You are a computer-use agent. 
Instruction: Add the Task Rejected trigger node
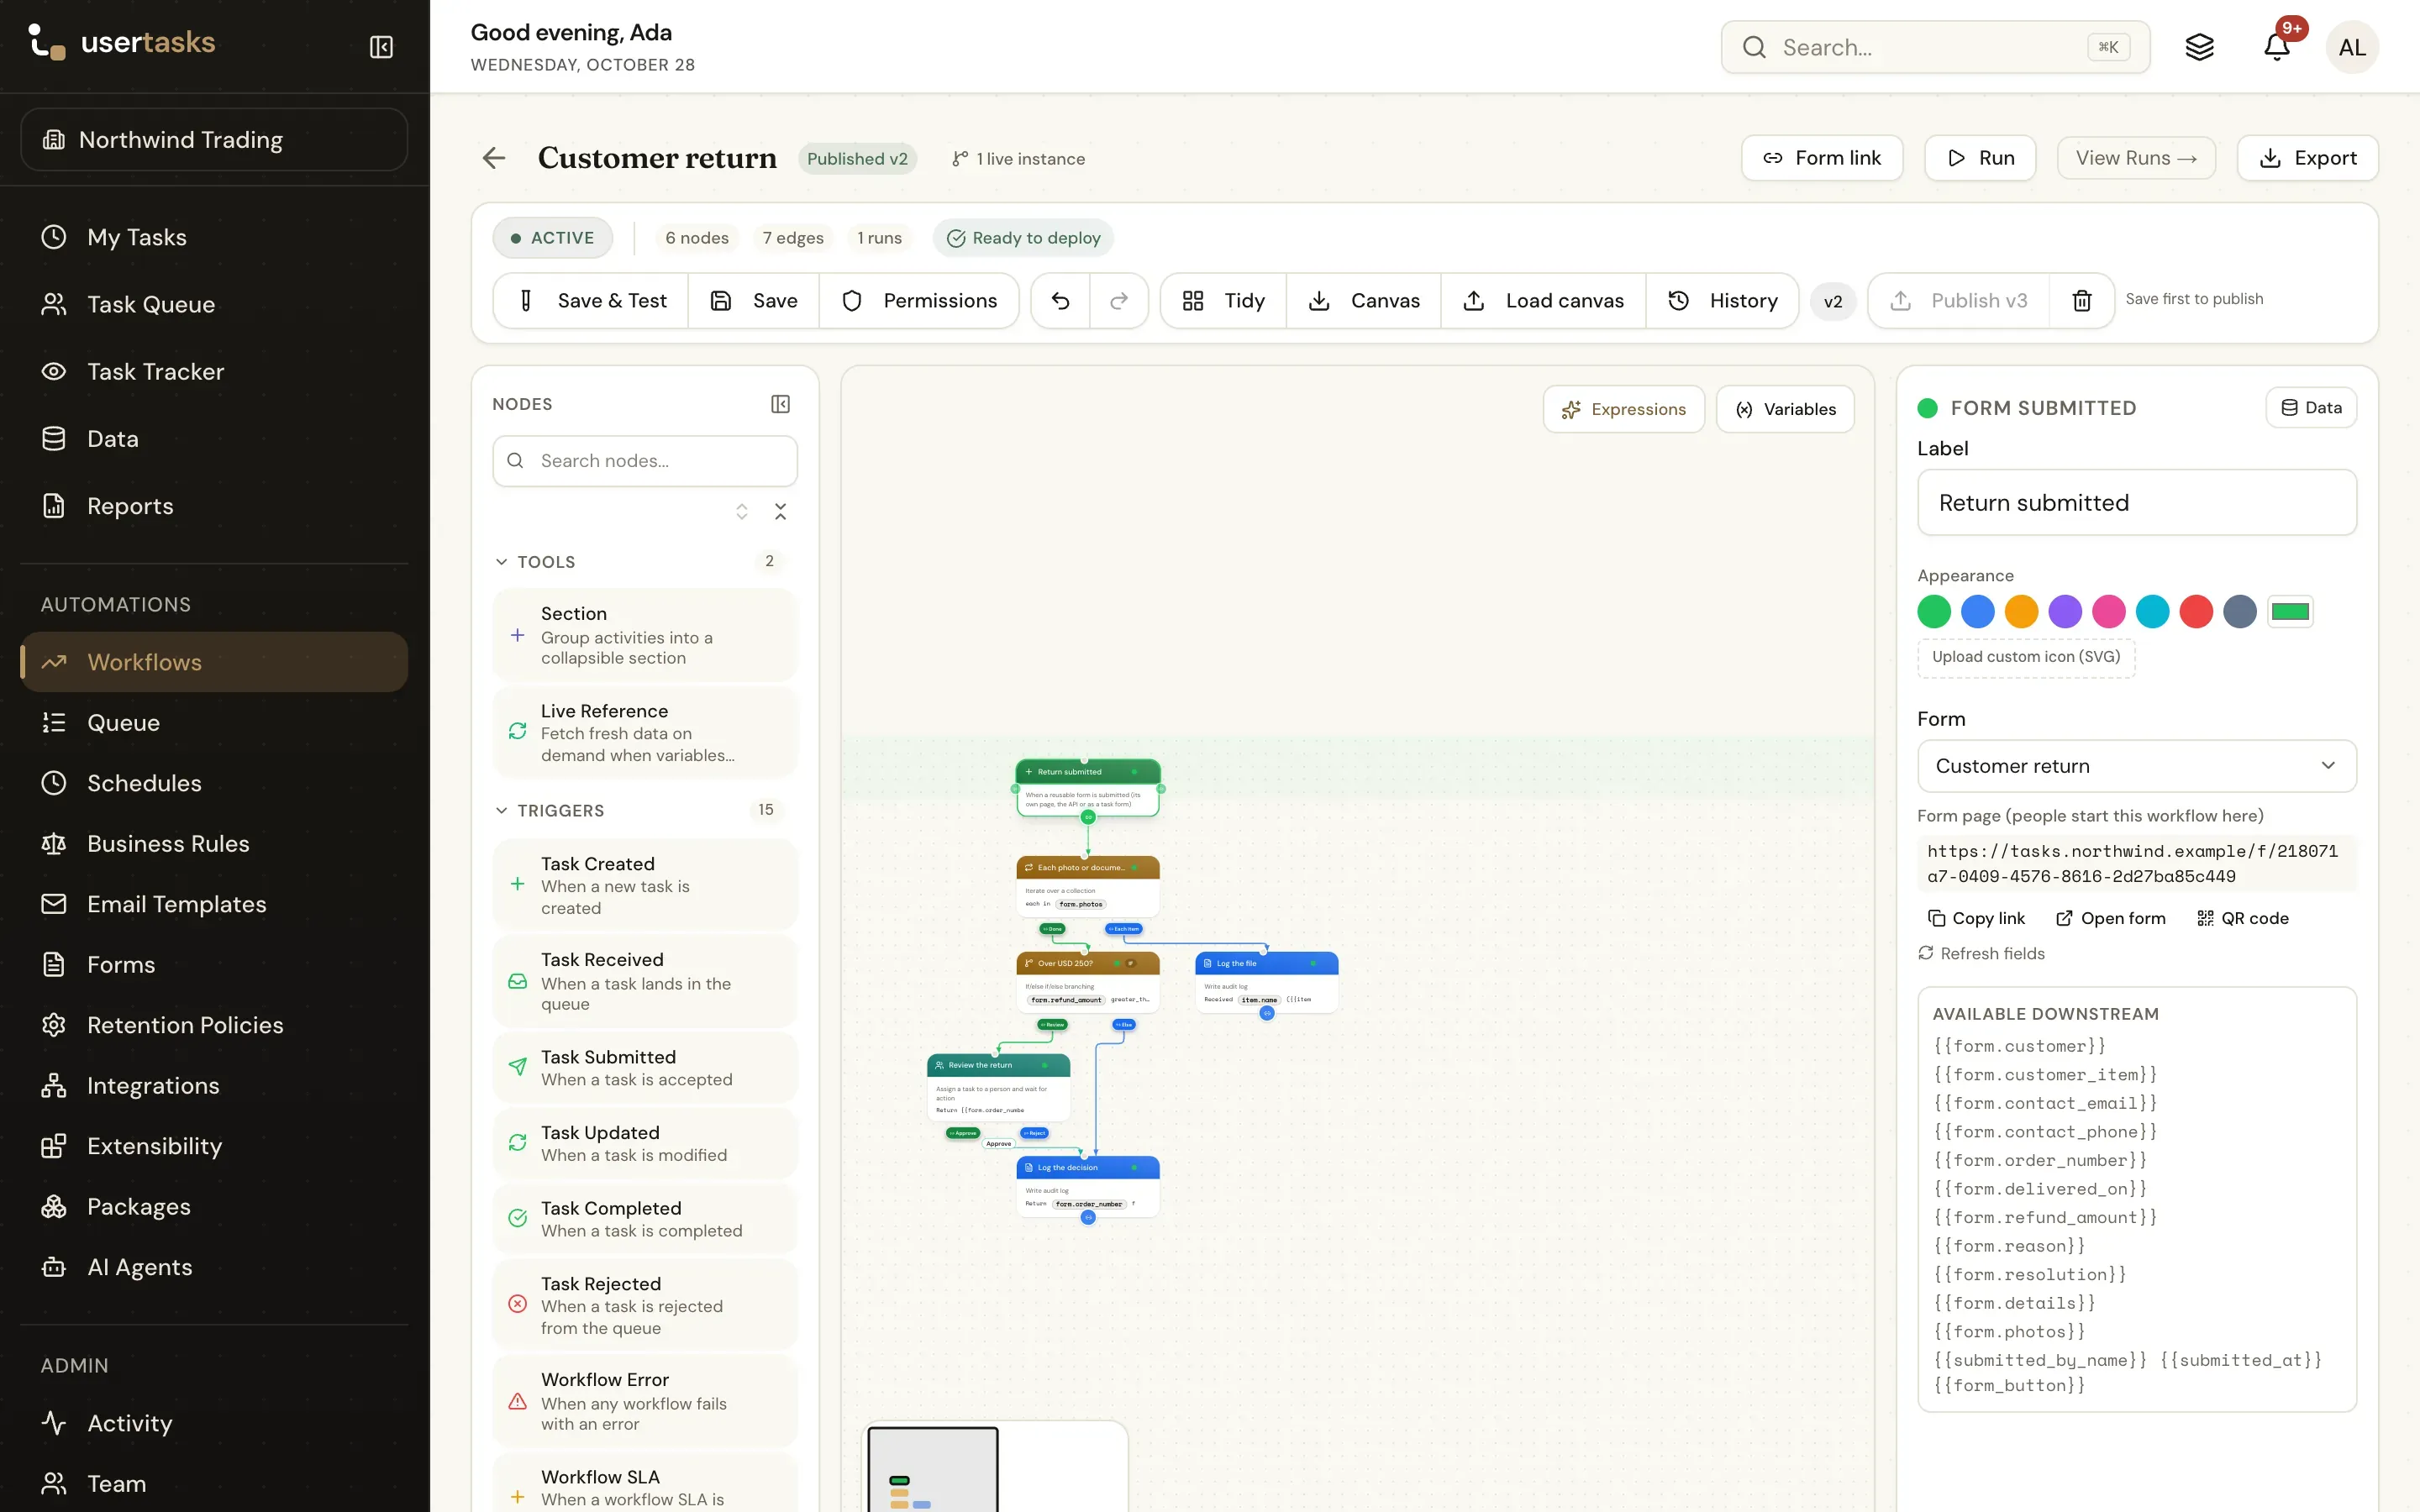[645, 1305]
